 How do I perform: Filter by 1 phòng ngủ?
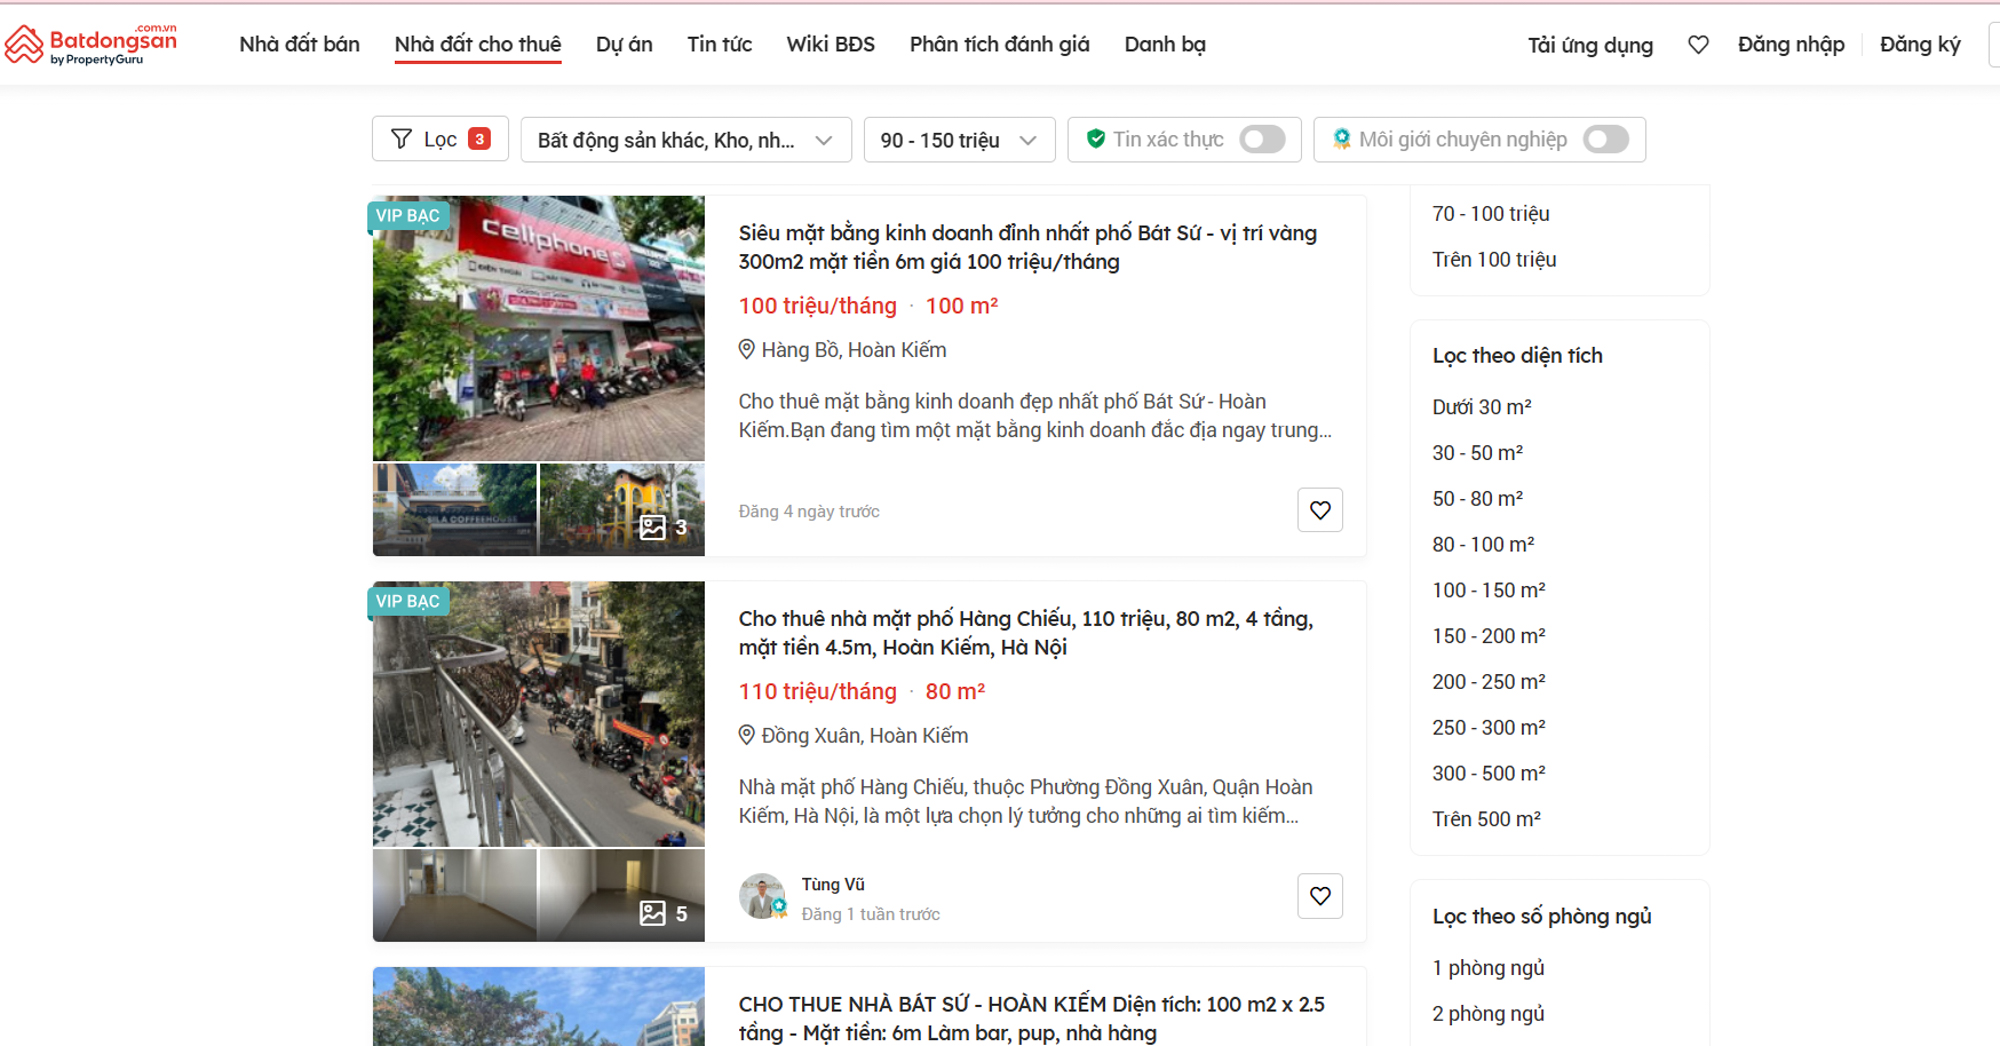pyautogui.click(x=1488, y=968)
